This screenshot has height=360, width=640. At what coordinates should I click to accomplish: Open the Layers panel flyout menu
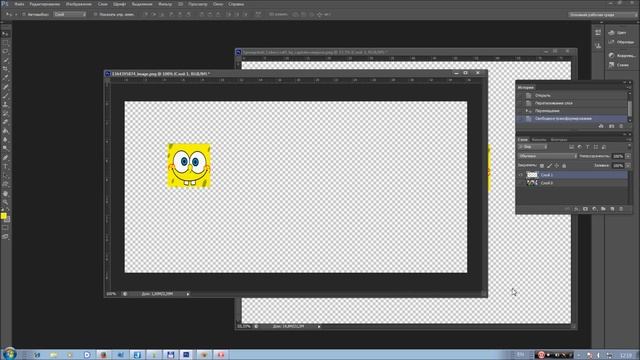[x=629, y=140]
